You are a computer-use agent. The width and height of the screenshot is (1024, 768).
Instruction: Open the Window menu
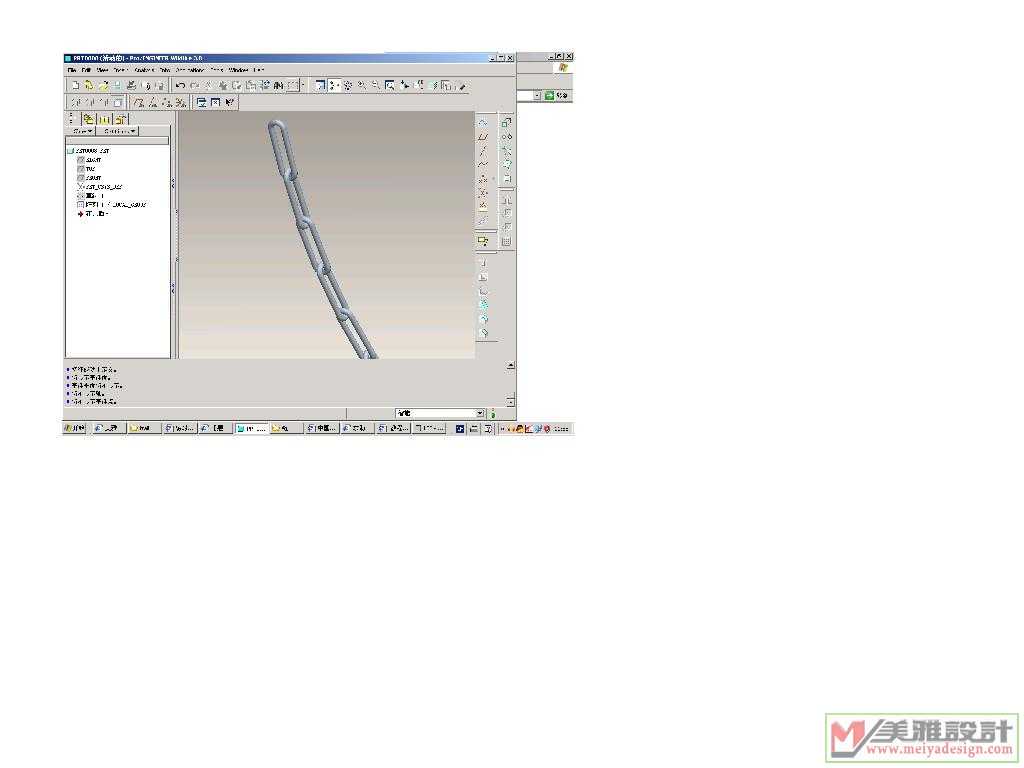238,70
